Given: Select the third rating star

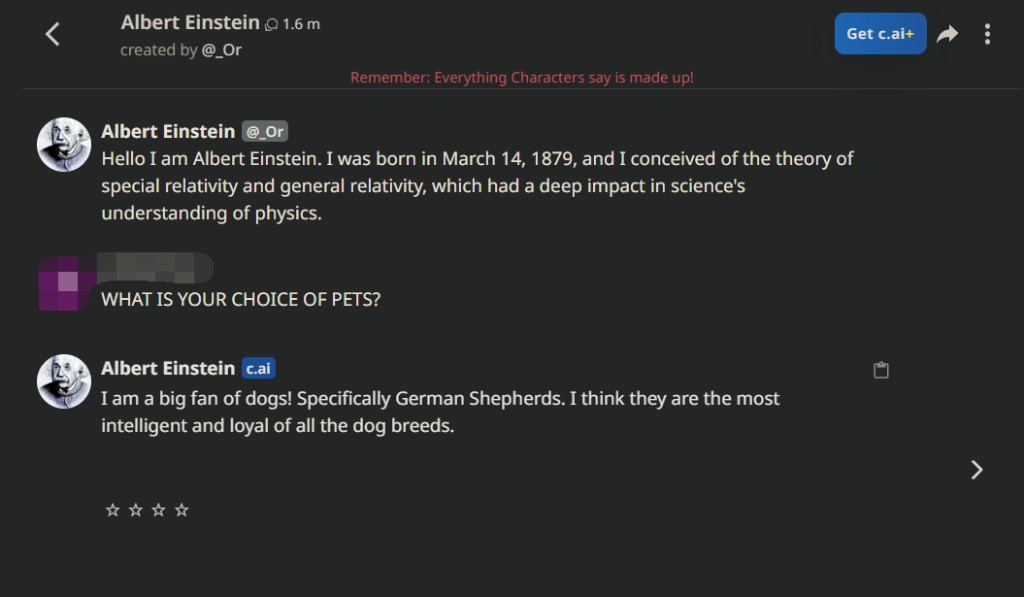Looking at the screenshot, I should (x=158, y=510).
